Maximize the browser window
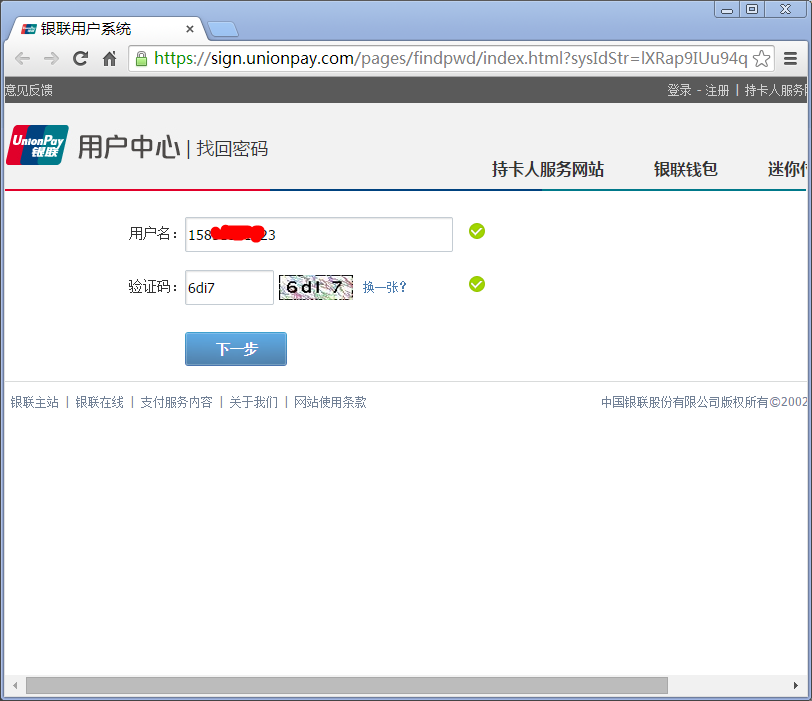812x701 pixels. (x=752, y=9)
